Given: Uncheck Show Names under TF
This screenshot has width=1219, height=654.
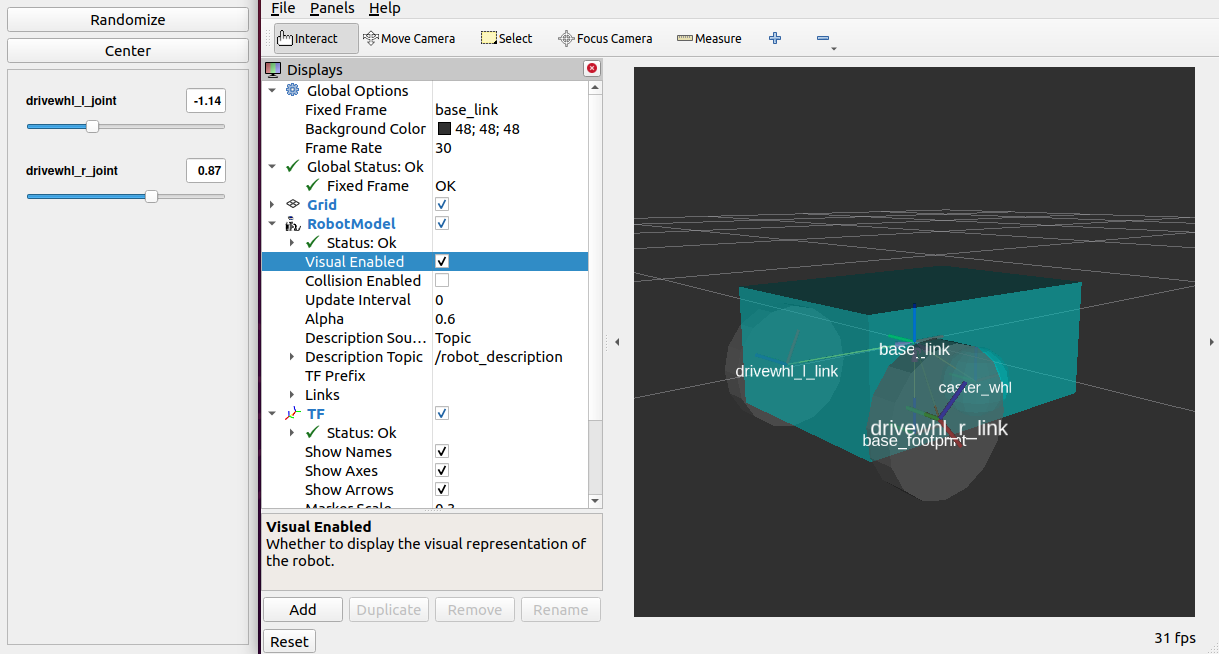Looking at the screenshot, I should (x=442, y=452).
